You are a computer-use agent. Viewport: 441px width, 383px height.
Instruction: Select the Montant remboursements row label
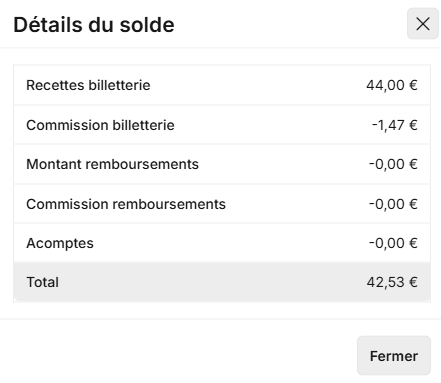point(112,164)
